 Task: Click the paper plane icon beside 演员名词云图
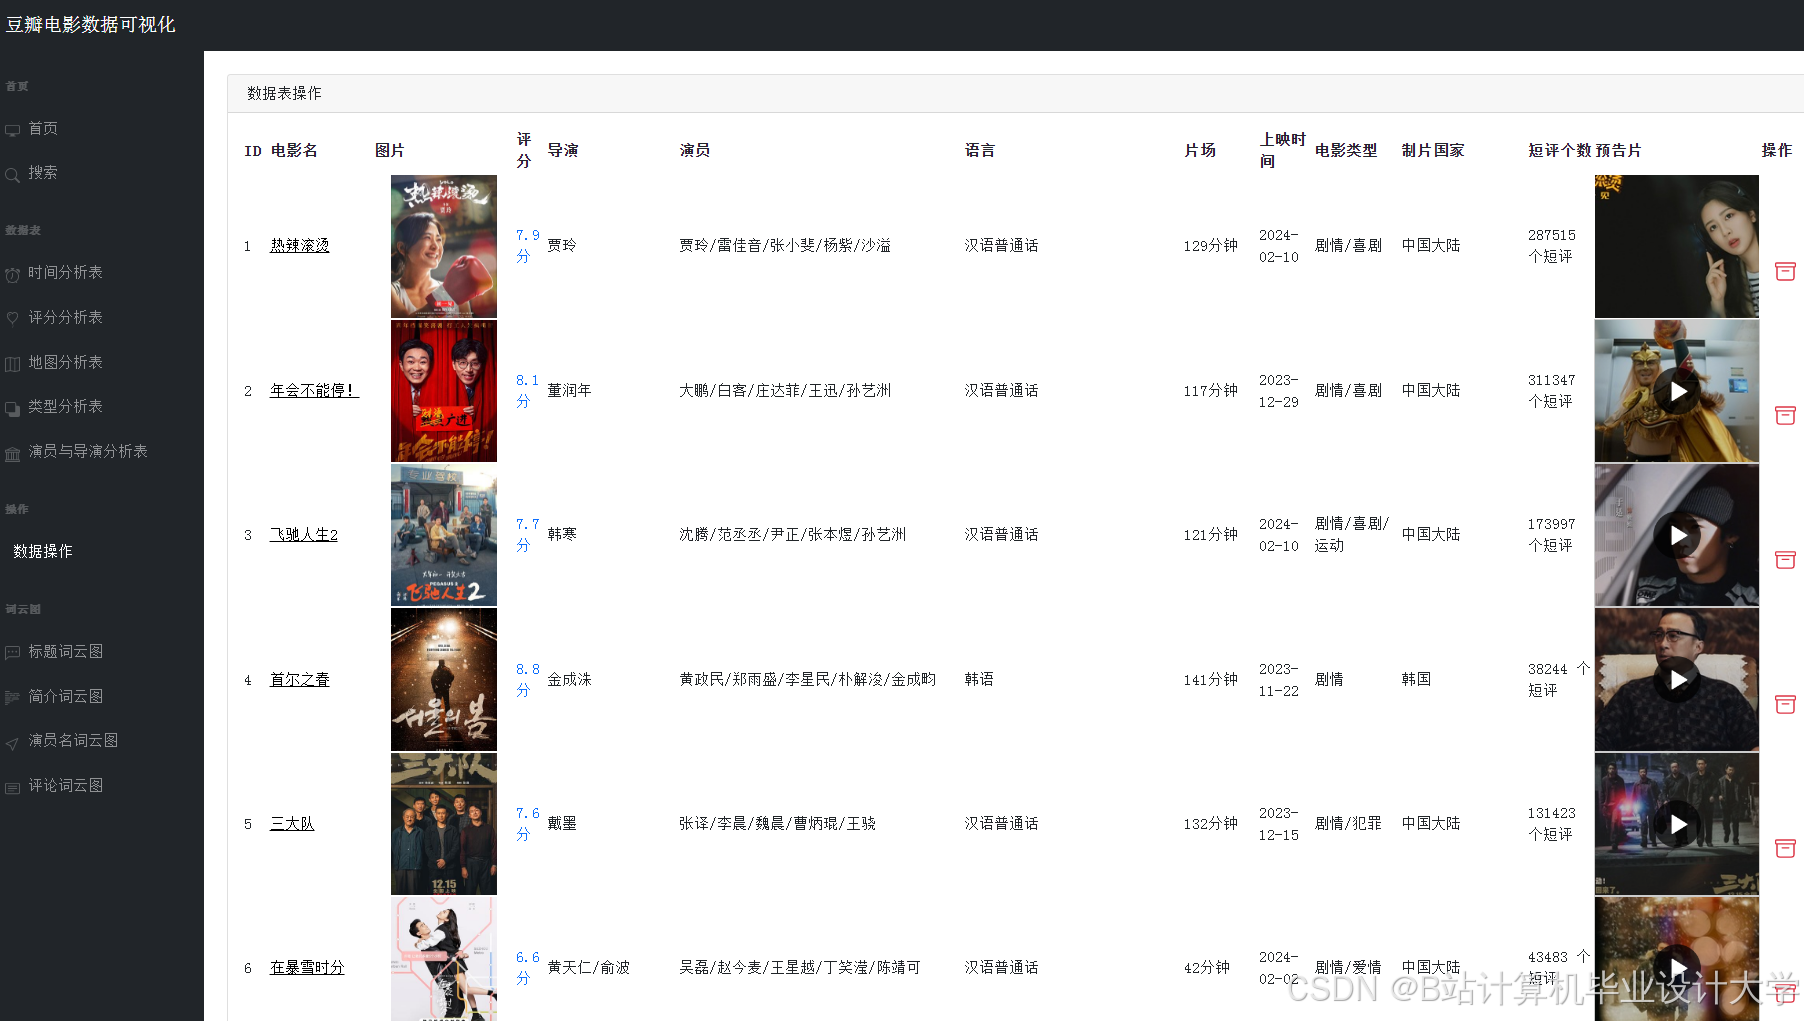coord(12,743)
